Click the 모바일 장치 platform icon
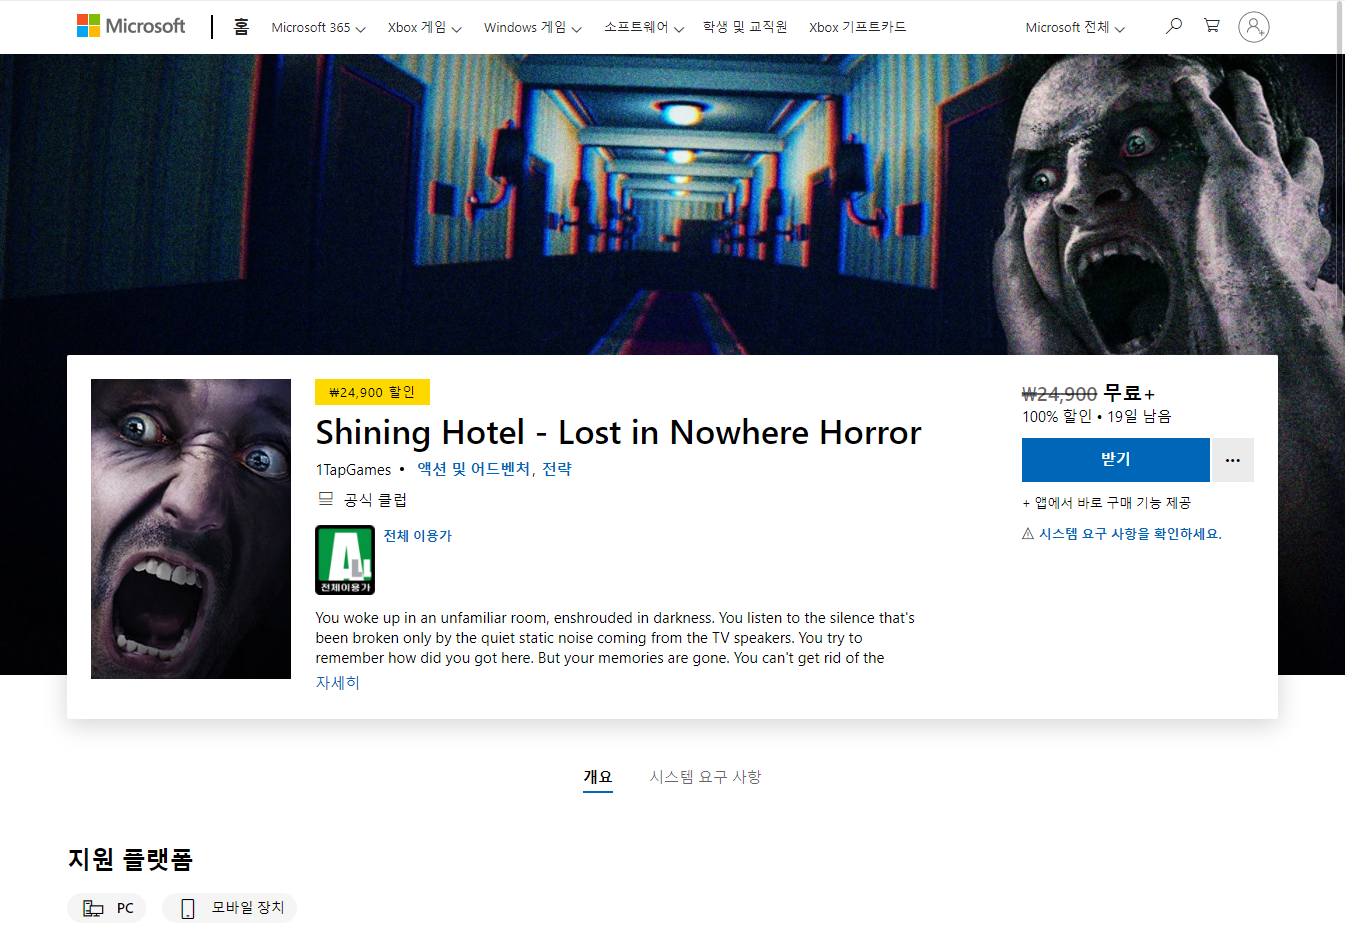 [x=188, y=908]
